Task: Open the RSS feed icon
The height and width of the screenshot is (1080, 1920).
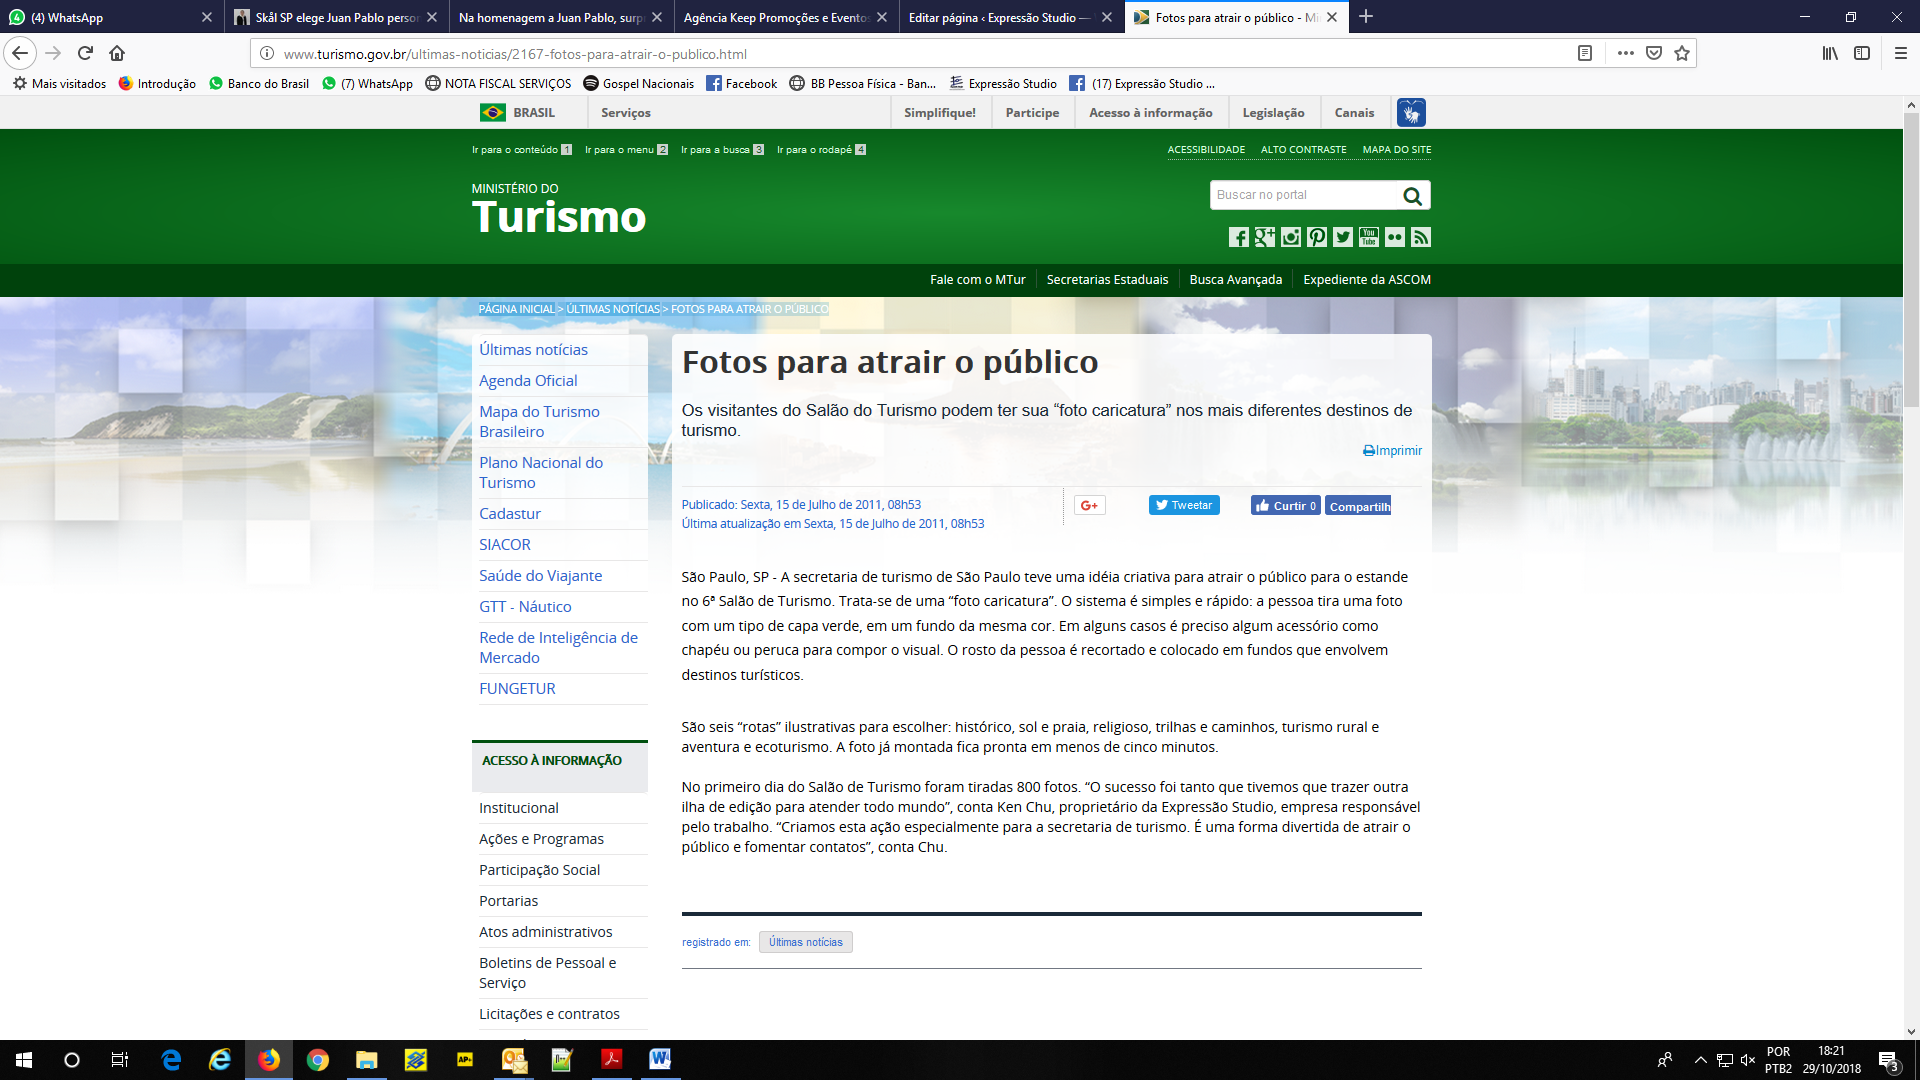Action: (x=1421, y=237)
